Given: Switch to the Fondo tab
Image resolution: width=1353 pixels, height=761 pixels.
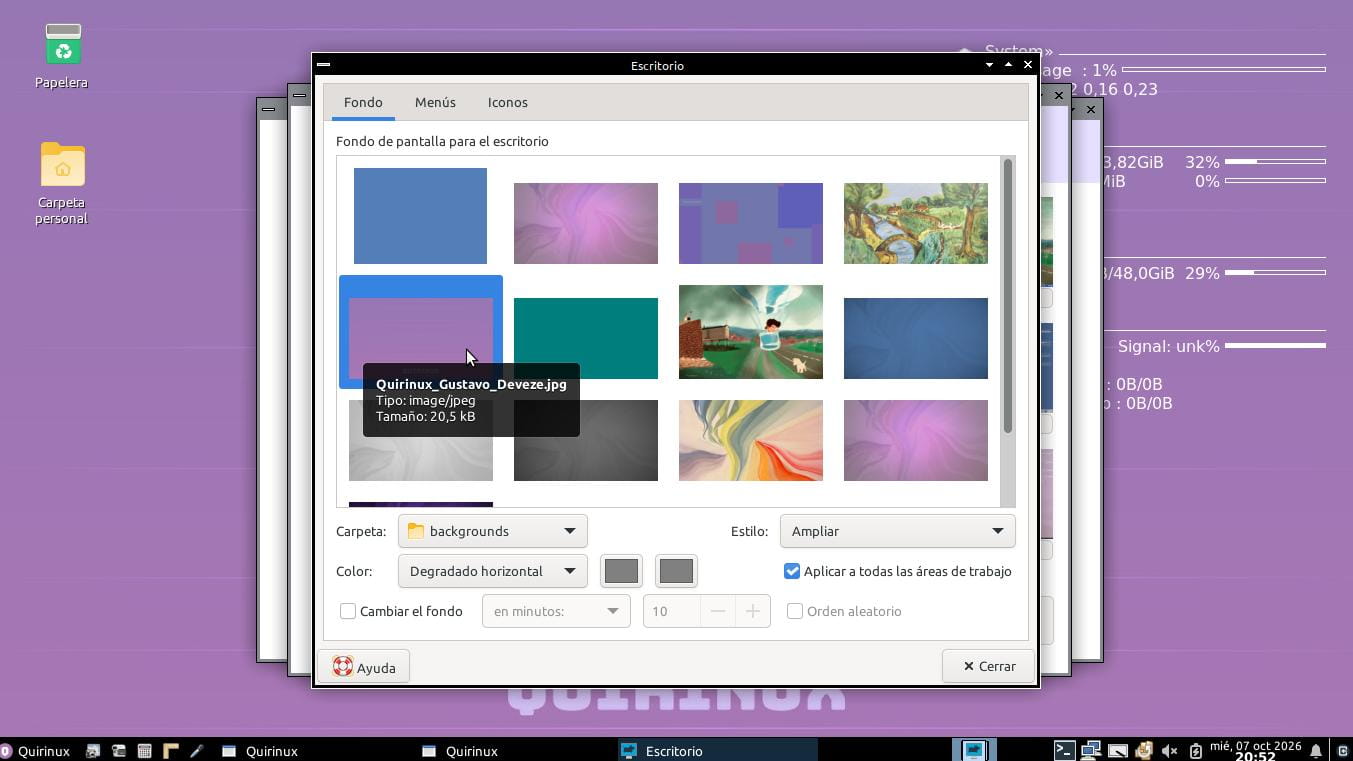Looking at the screenshot, I should (363, 102).
